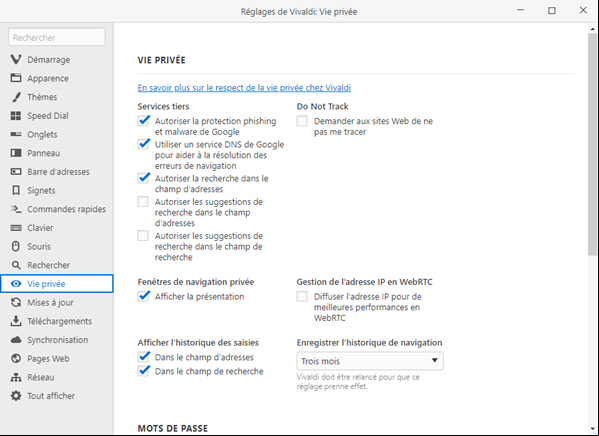Open the Speed Dial settings
The height and width of the screenshot is (436, 599).
[57, 115]
